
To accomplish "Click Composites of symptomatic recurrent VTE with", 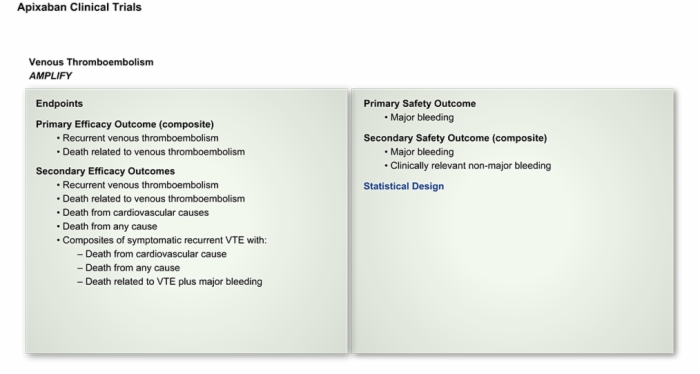I will tap(164, 240).
